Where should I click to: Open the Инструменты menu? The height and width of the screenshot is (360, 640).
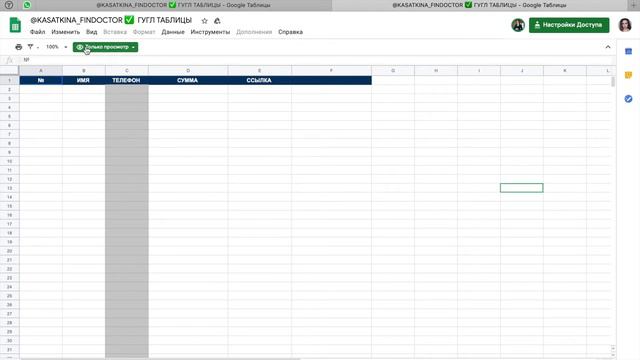pos(210,32)
